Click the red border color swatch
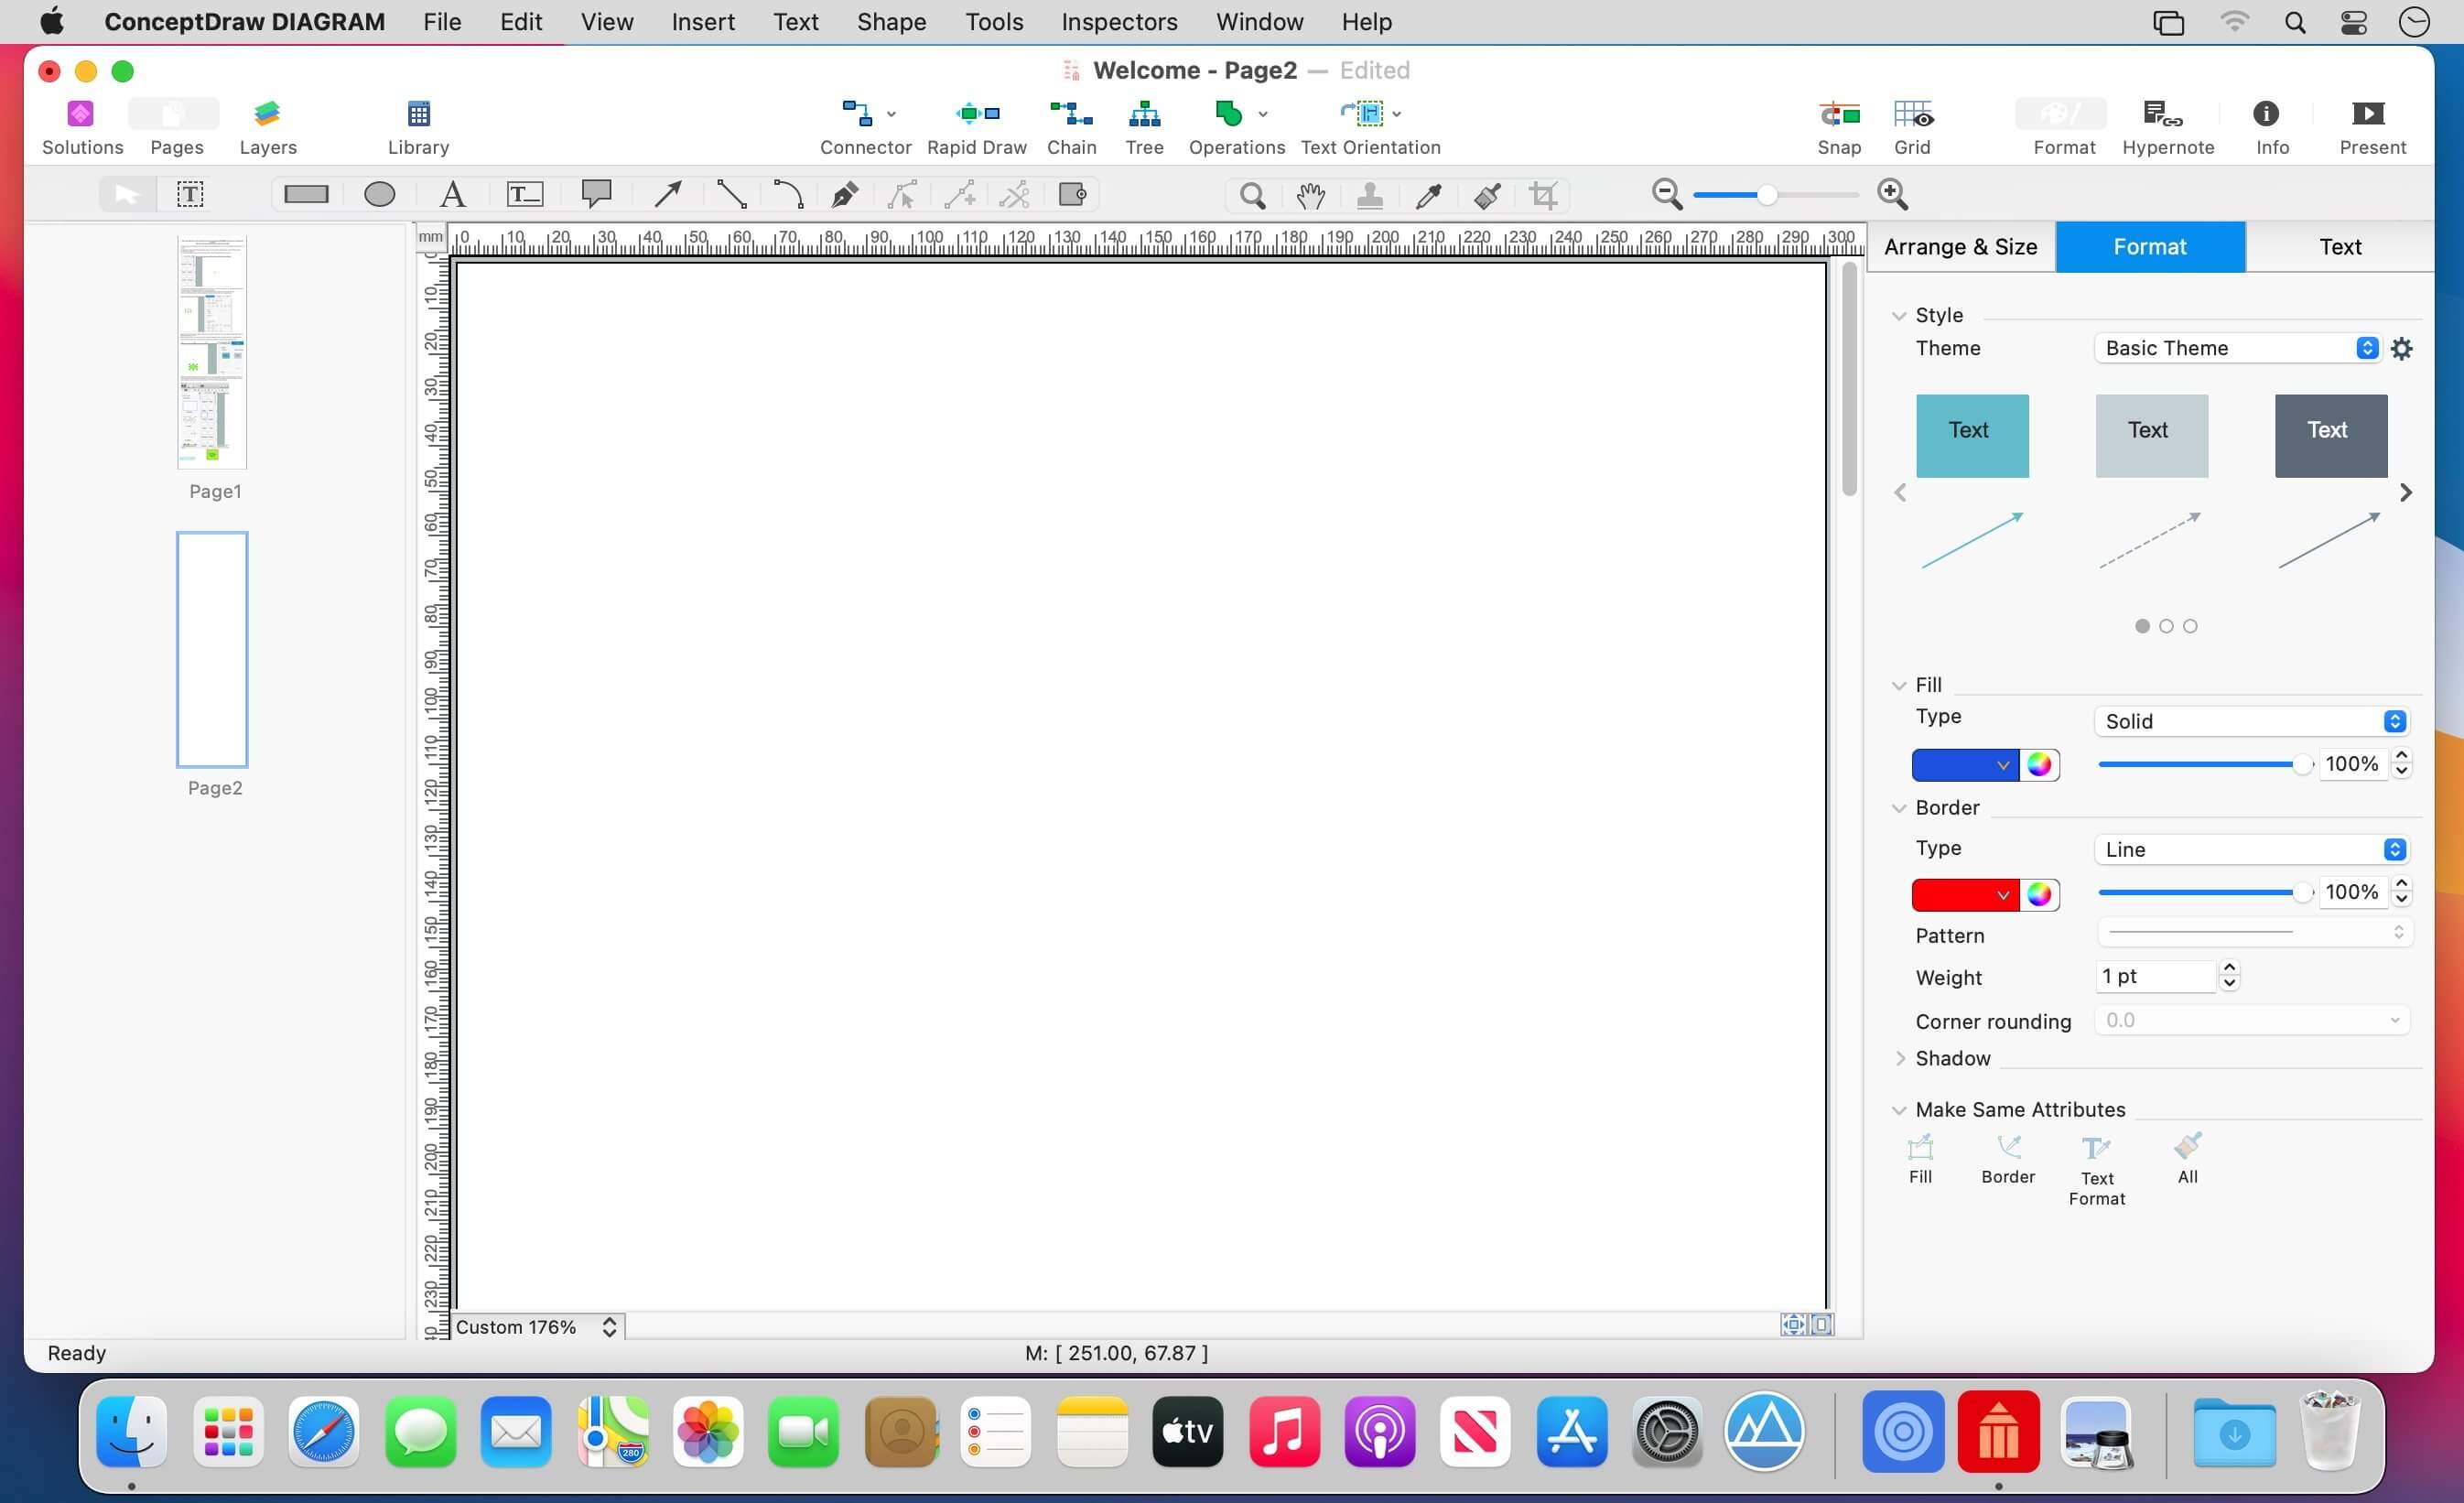 click(1955, 894)
